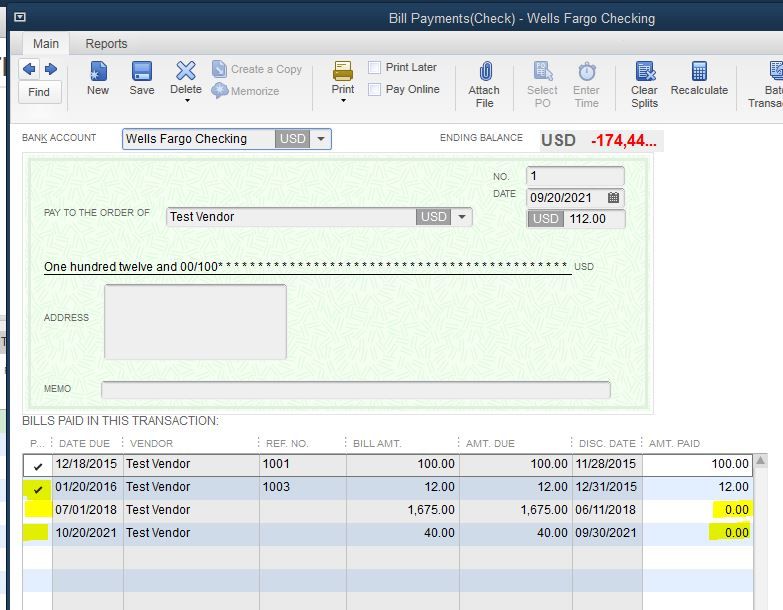Delete this bill payment
Image resolution: width=783 pixels, height=610 pixels.
[x=186, y=77]
